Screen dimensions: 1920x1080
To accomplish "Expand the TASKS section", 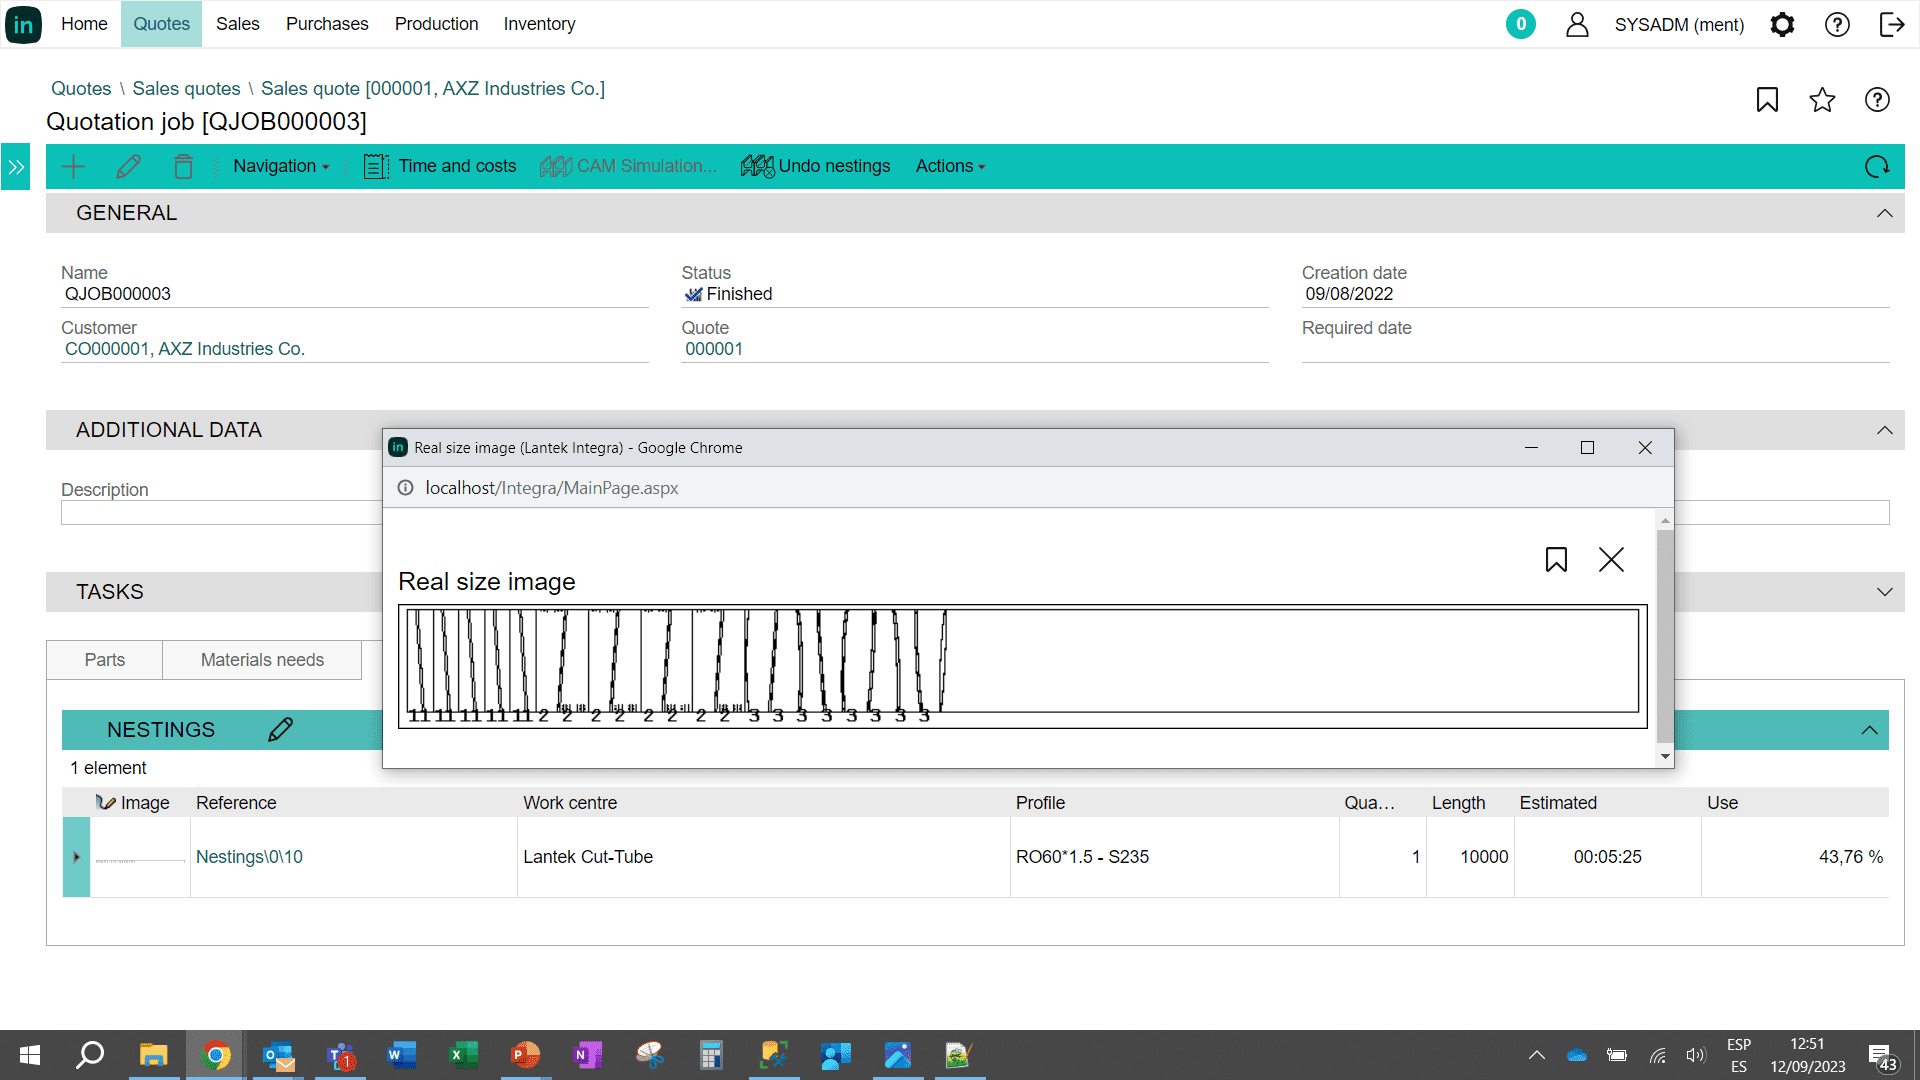I will click(x=1884, y=592).
